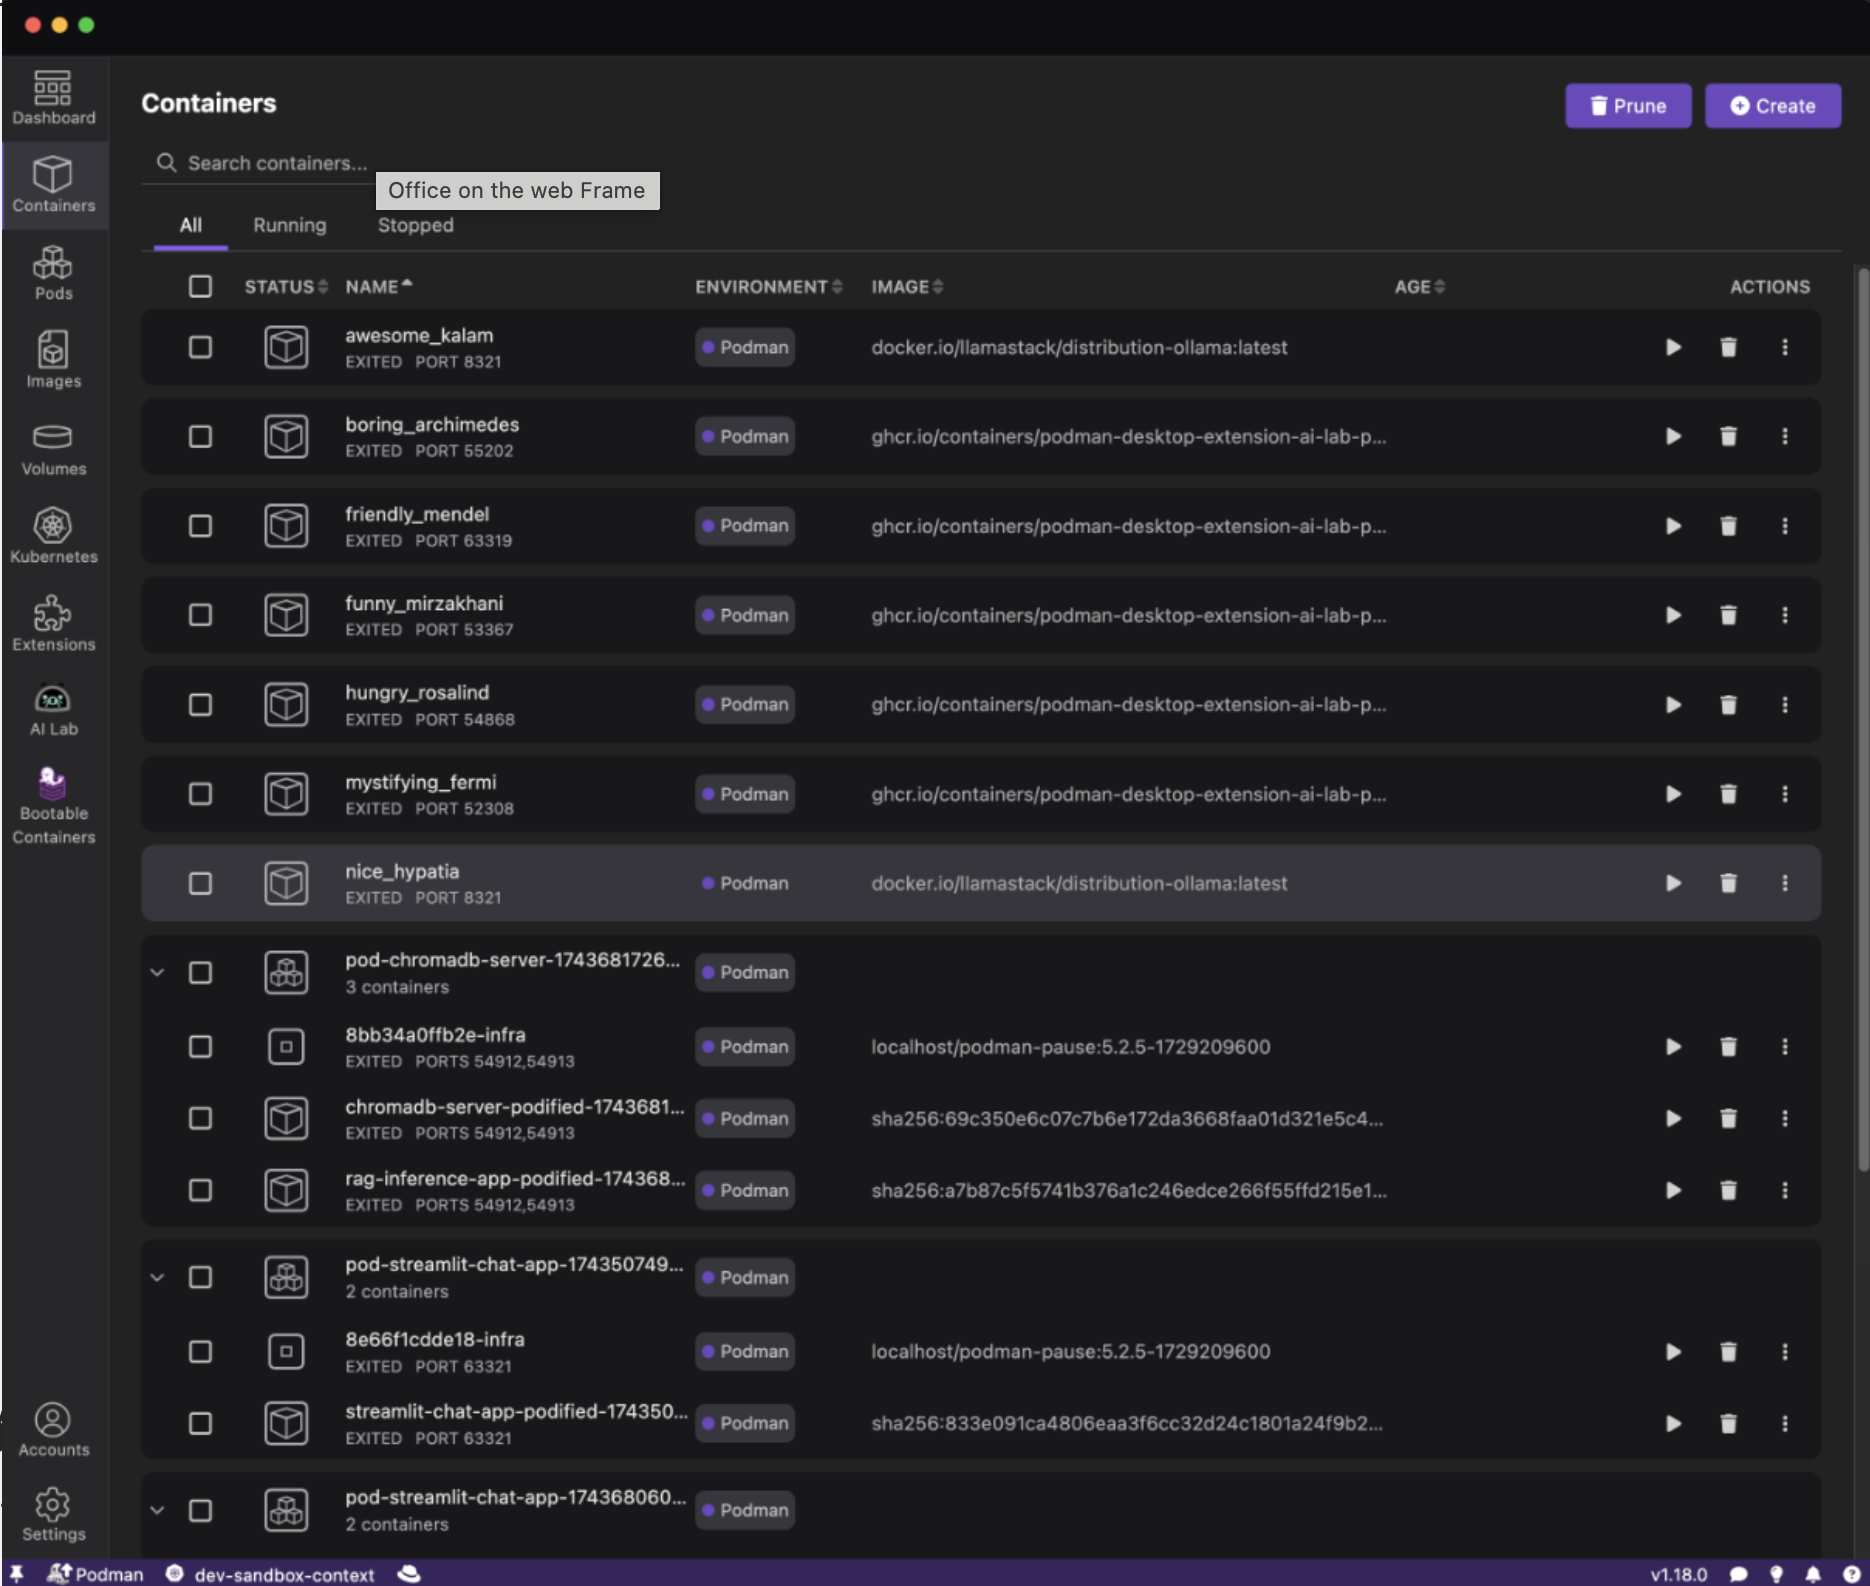1870x1586 pixels.
Task: Open the Kubernetes section
Action: 53,536
